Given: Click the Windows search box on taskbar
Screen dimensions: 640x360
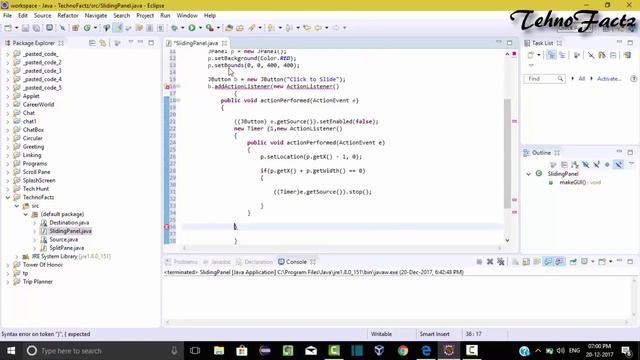Looking at the screenshot, I should click(102, 351).
